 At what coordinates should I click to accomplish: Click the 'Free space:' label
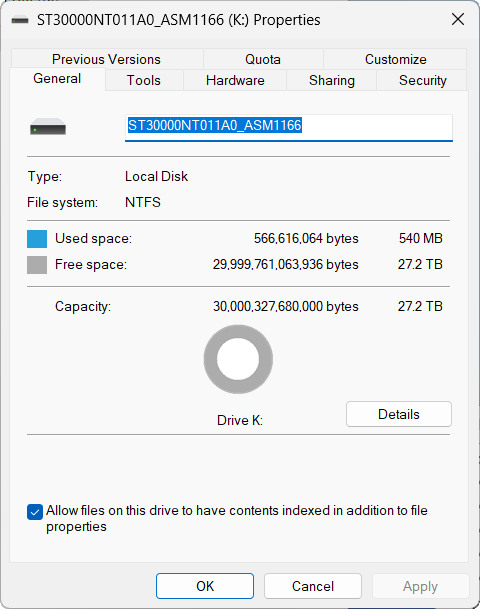91,264
